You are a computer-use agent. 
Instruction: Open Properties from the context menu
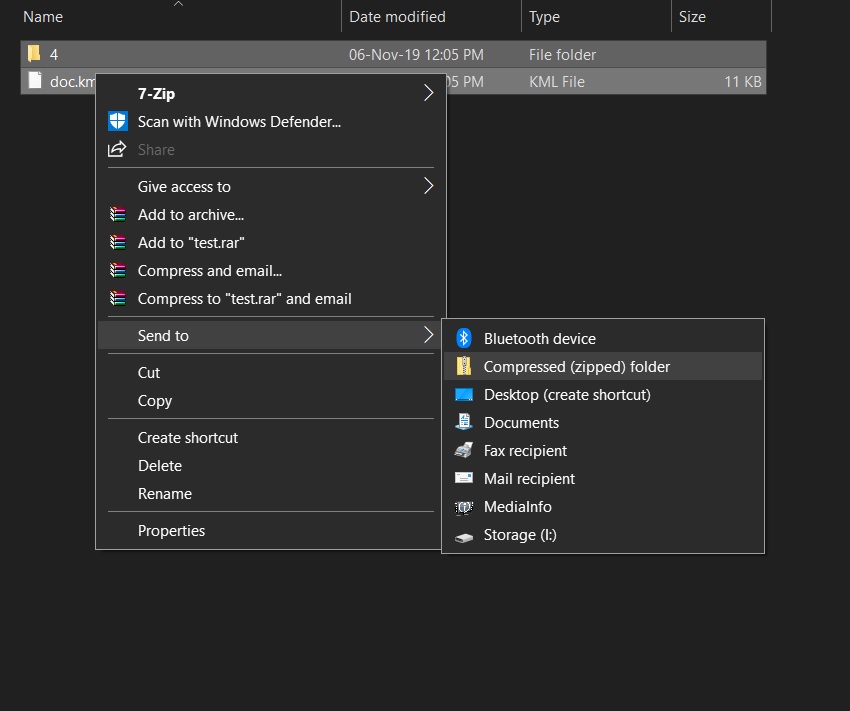point(271,531)
